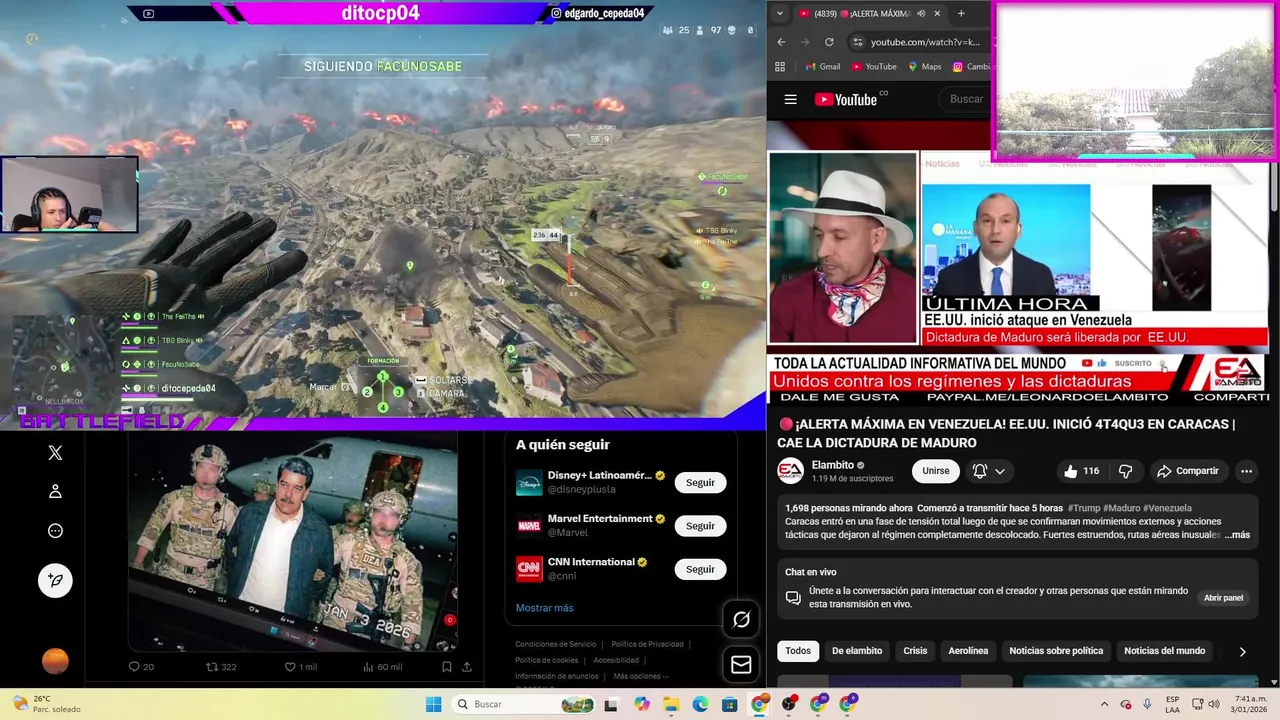Open Microsoft Edge from the taskbar
This screenshot has width=1280, height=720.
[700, 704]
